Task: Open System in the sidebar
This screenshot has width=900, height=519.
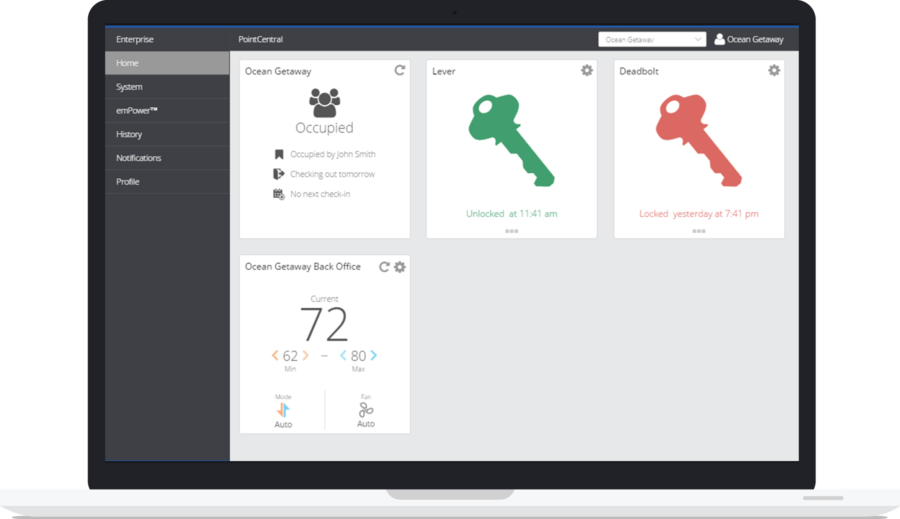Action: click(x=167, y=87)
